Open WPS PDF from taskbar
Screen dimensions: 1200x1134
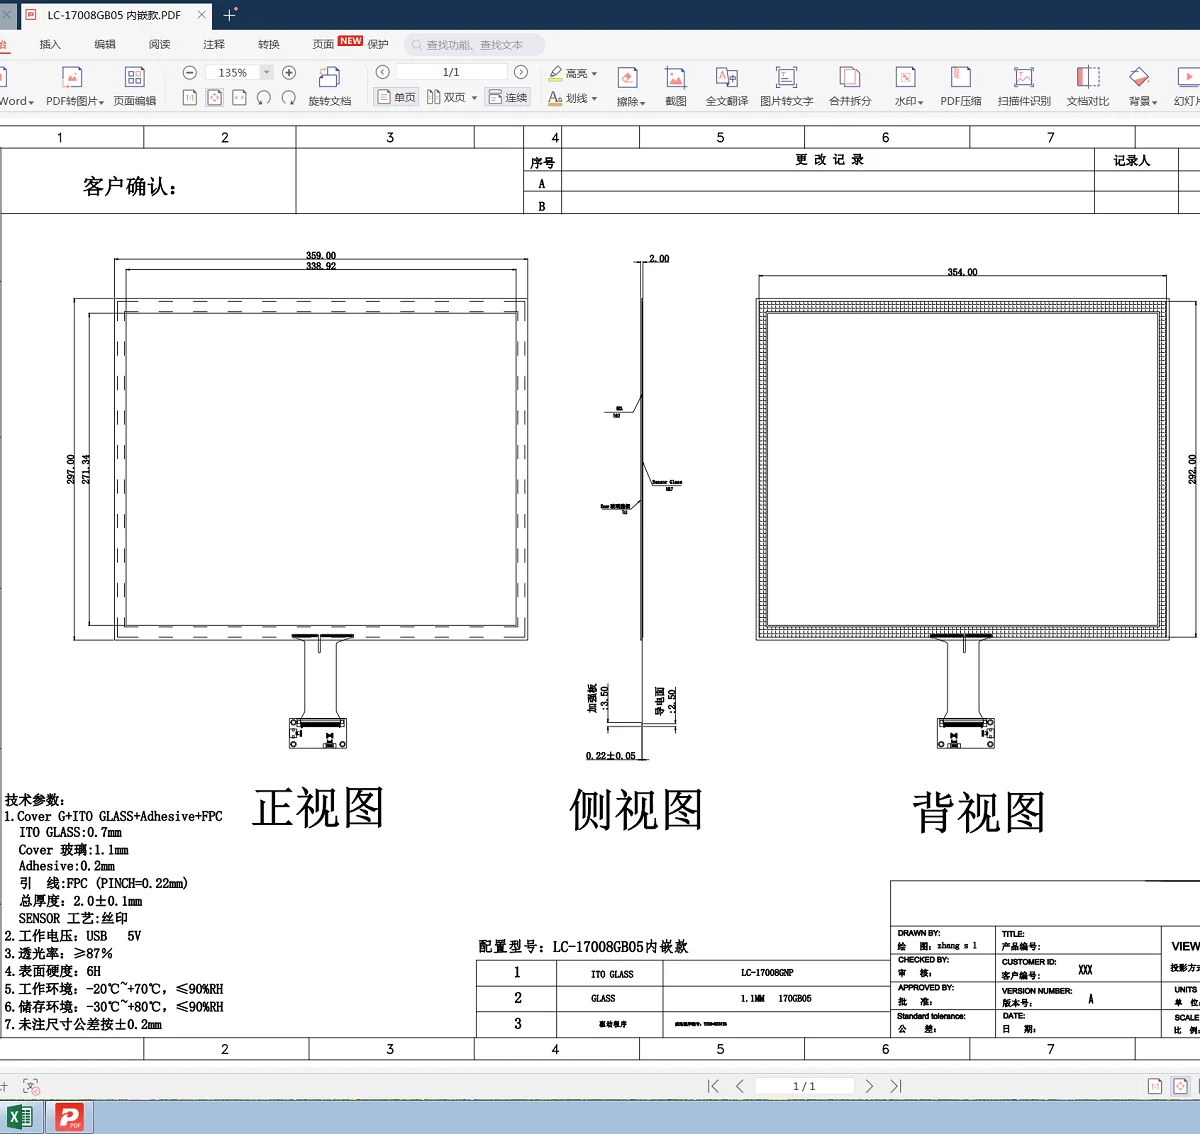(69, 1117)
